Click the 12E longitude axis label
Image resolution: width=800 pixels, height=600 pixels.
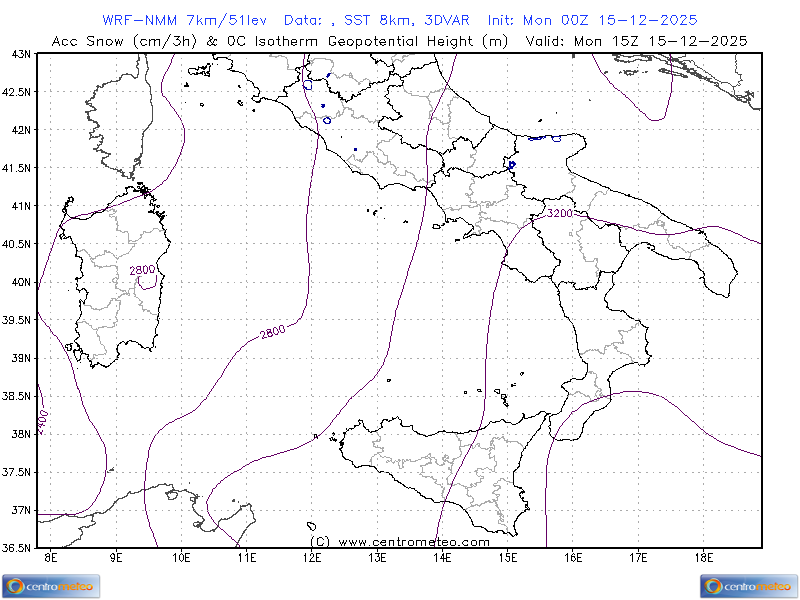pyautogui.click(x=312, y=557)
